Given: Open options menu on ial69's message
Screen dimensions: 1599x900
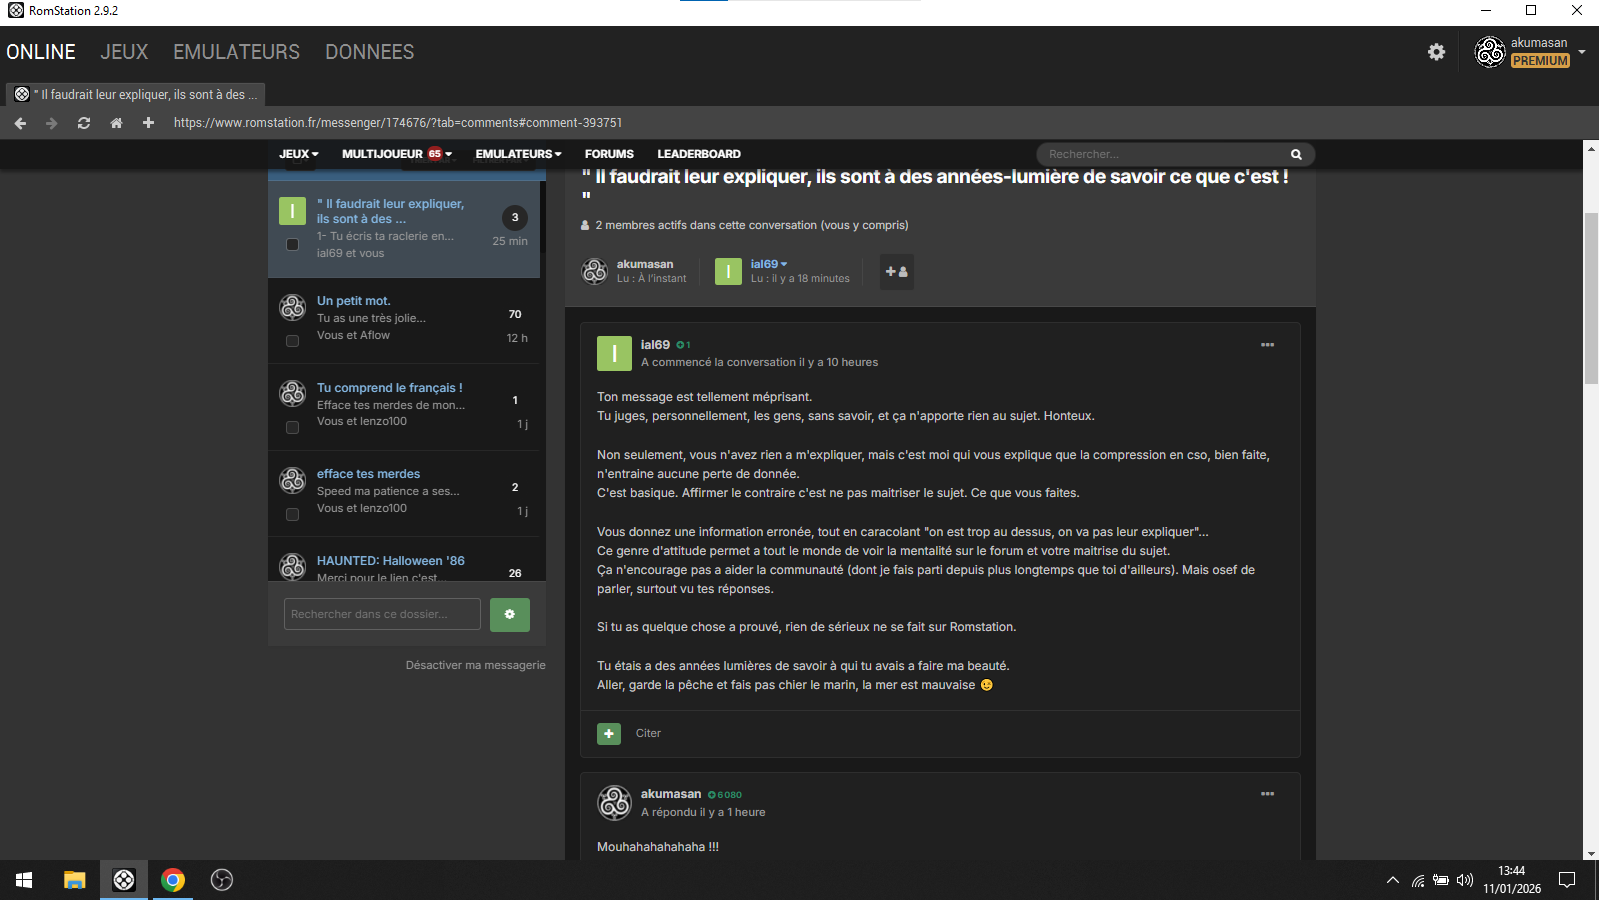Looking at the screenshot, I should pos(1267,345).
